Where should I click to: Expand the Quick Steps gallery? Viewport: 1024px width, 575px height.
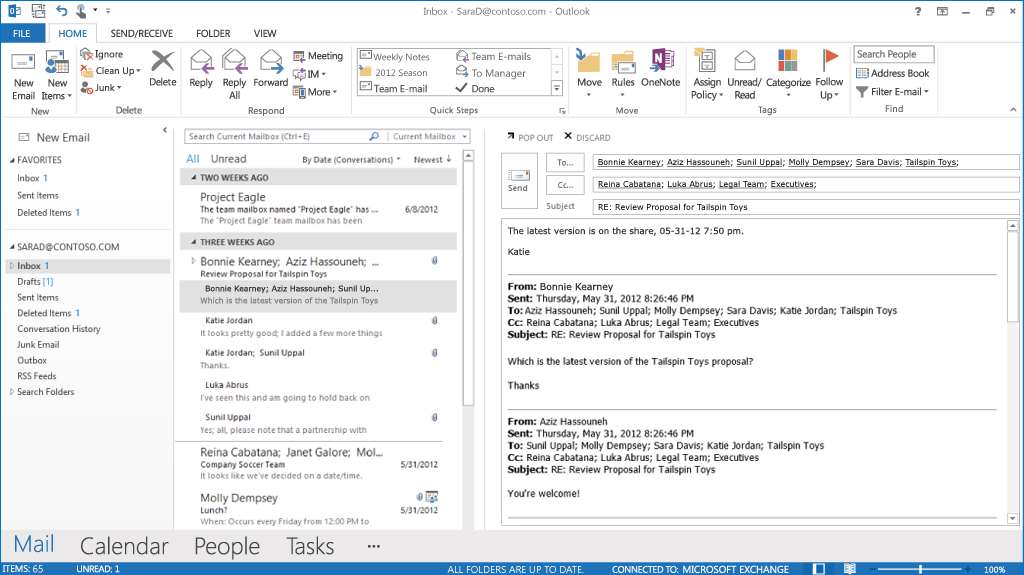[557, 88]
